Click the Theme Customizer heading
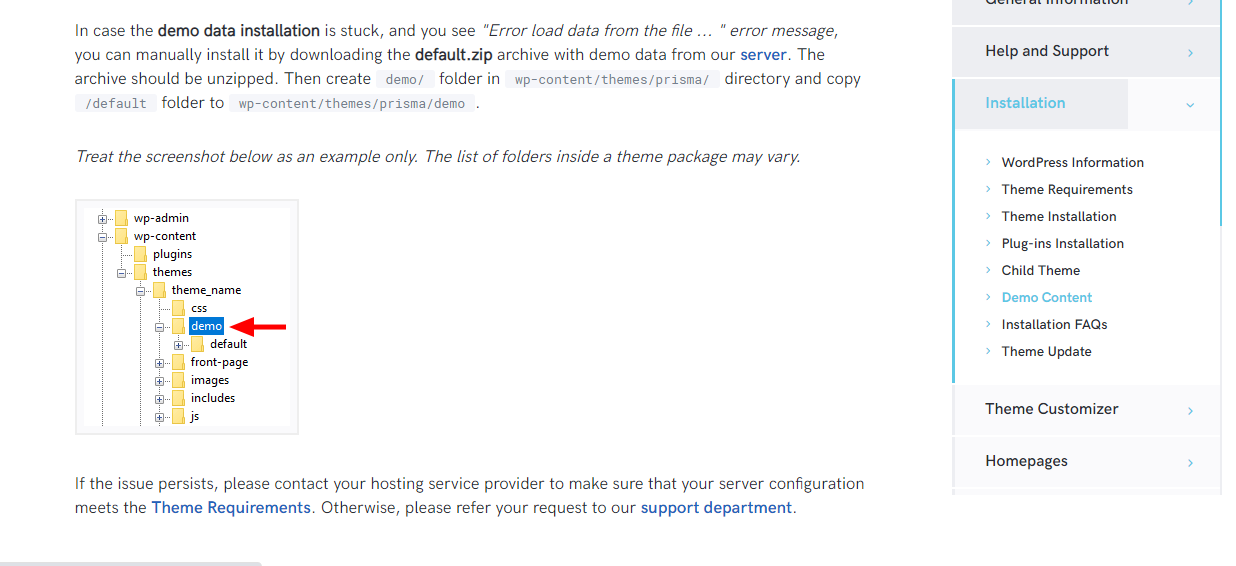The height and width of the screenshot is (566, 1236). (x=1051, y=408)
